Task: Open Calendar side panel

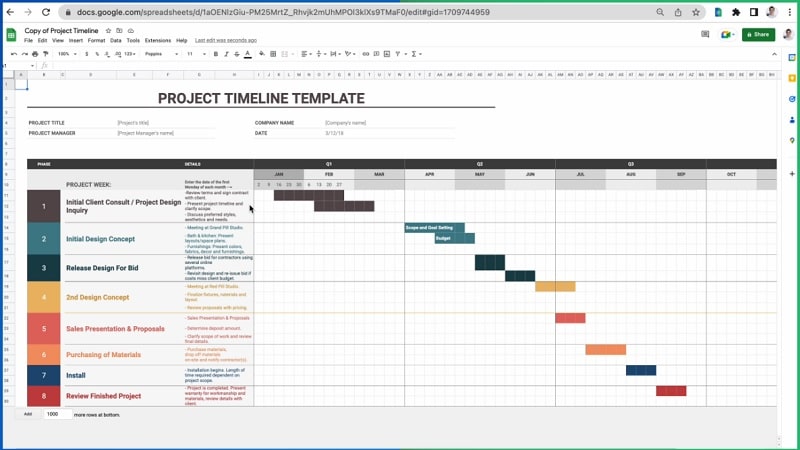Action: [x=792, y=58]
